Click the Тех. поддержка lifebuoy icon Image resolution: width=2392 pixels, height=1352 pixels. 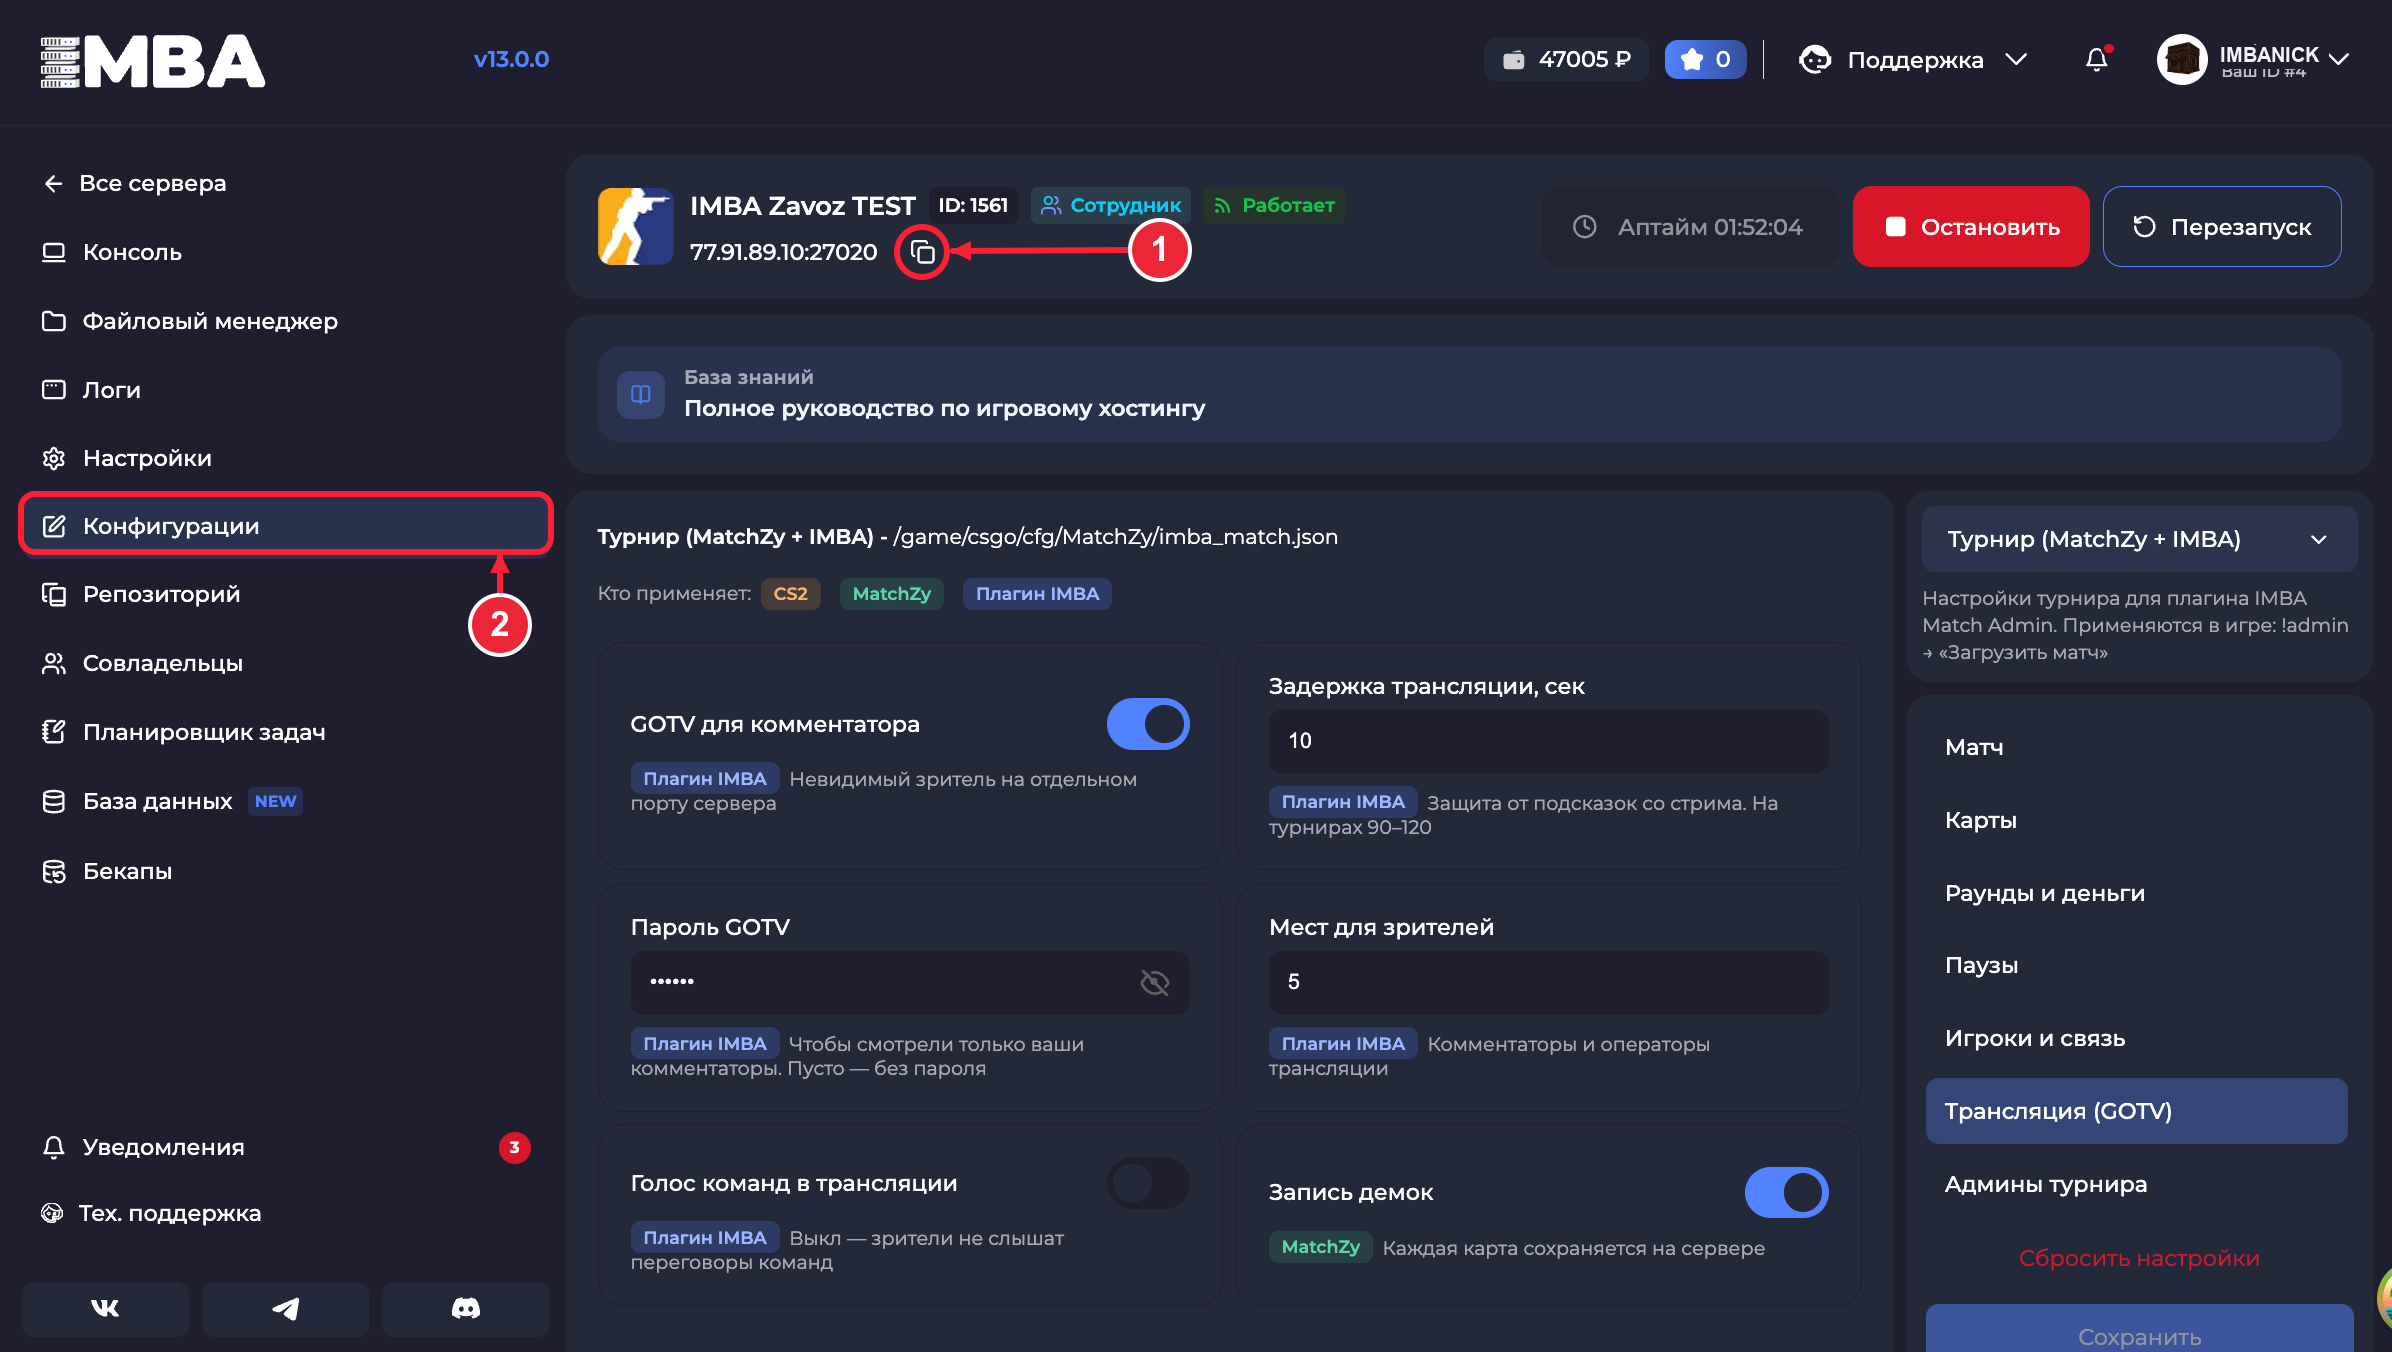pyautogui.click(x=52, y=1213)
